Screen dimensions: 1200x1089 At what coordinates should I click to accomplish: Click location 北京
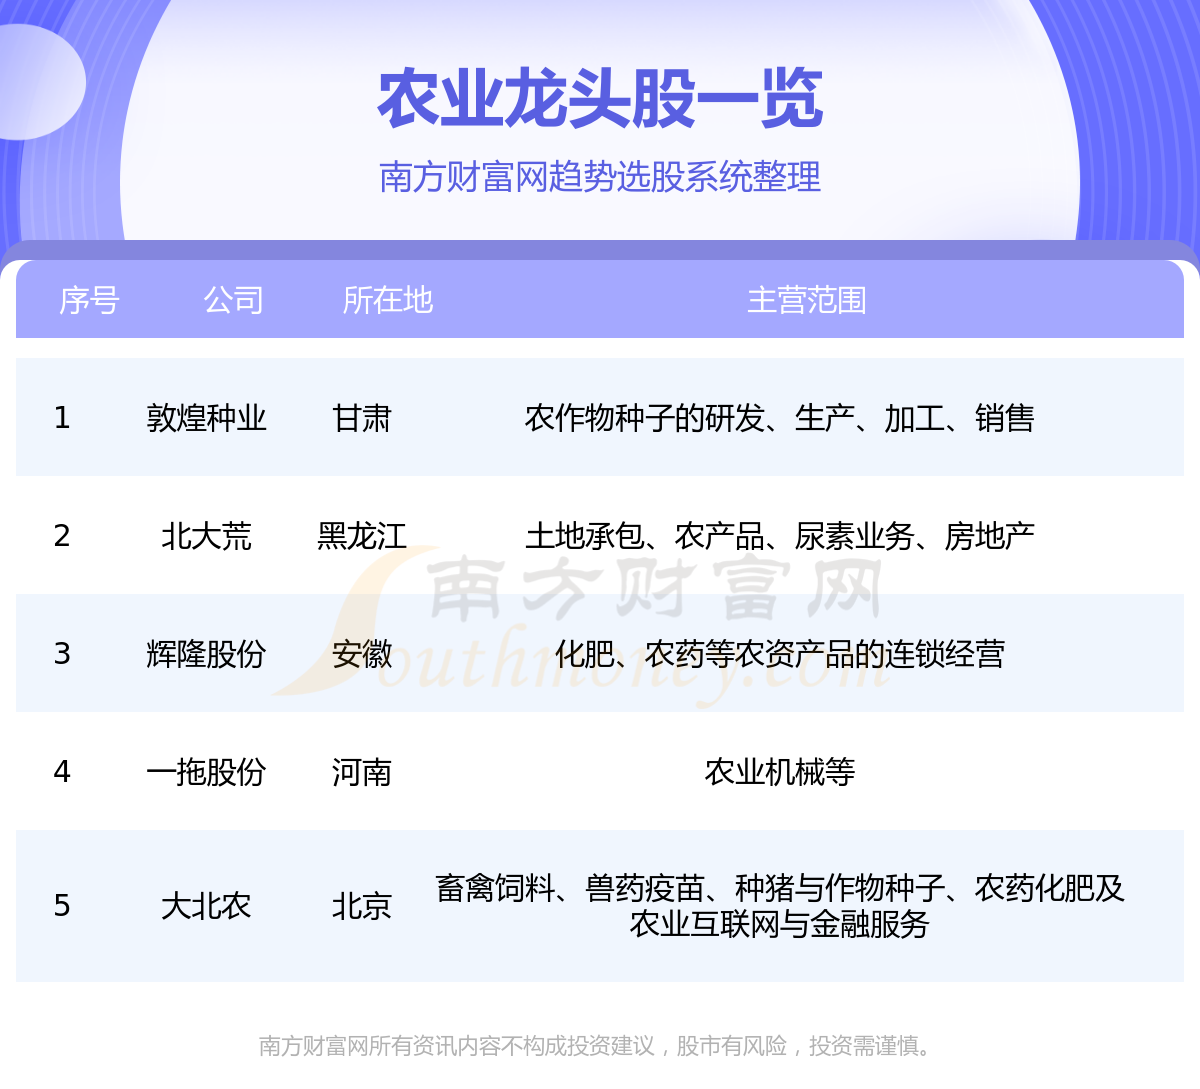(x=362, y=906)
